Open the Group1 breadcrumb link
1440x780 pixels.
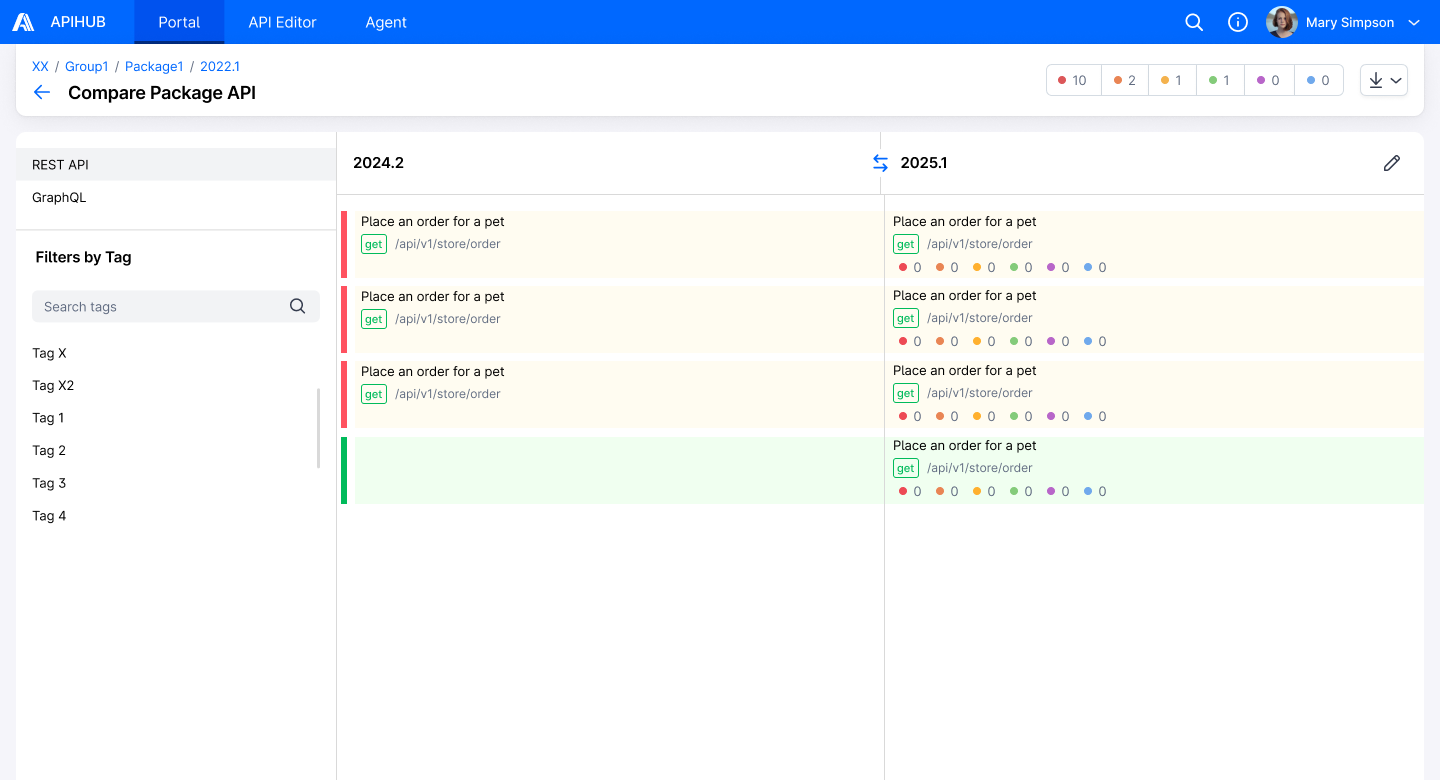coord(87,66)
